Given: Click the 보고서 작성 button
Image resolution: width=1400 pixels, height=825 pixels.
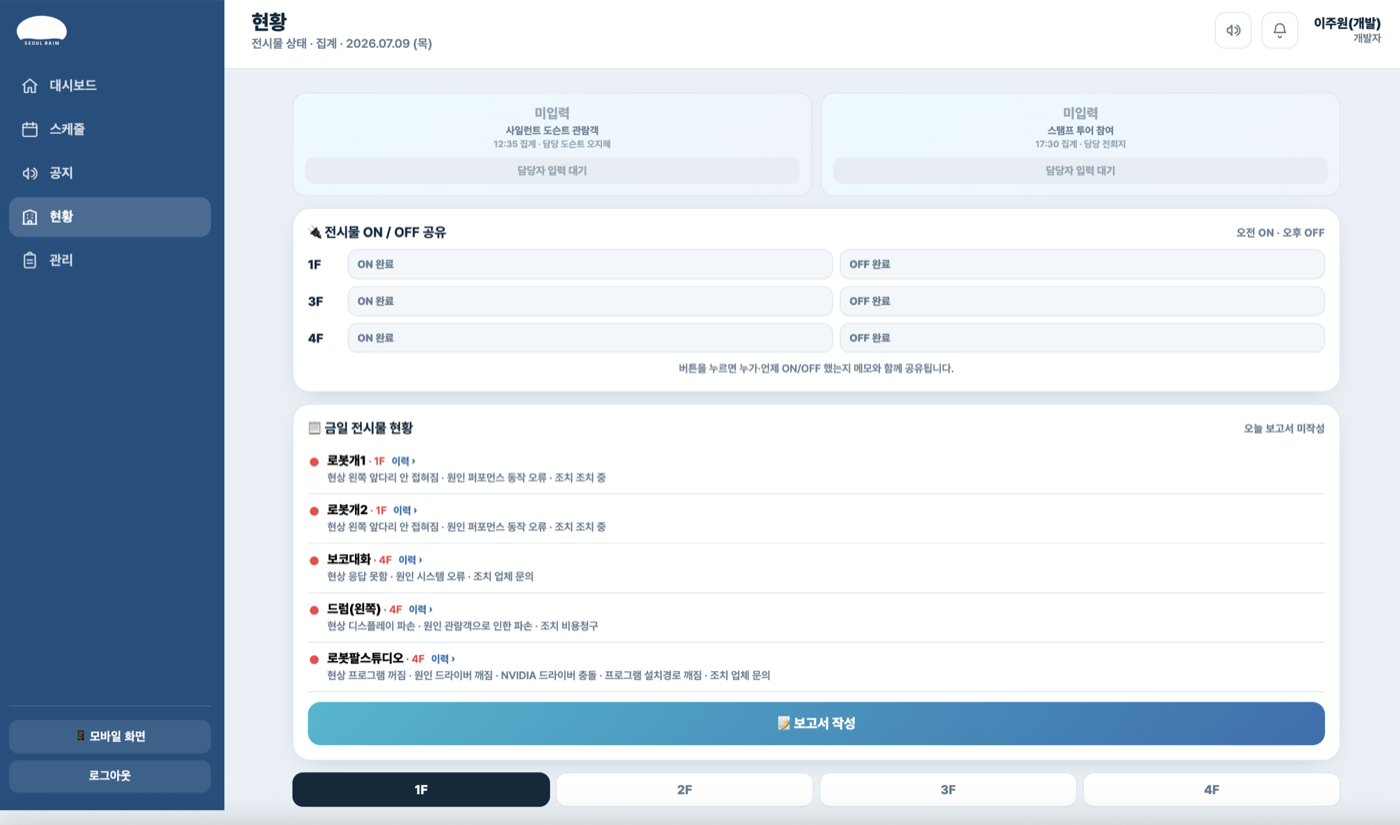Looking at the screenshot, I should pyautogui.click(x=816, y=723).
